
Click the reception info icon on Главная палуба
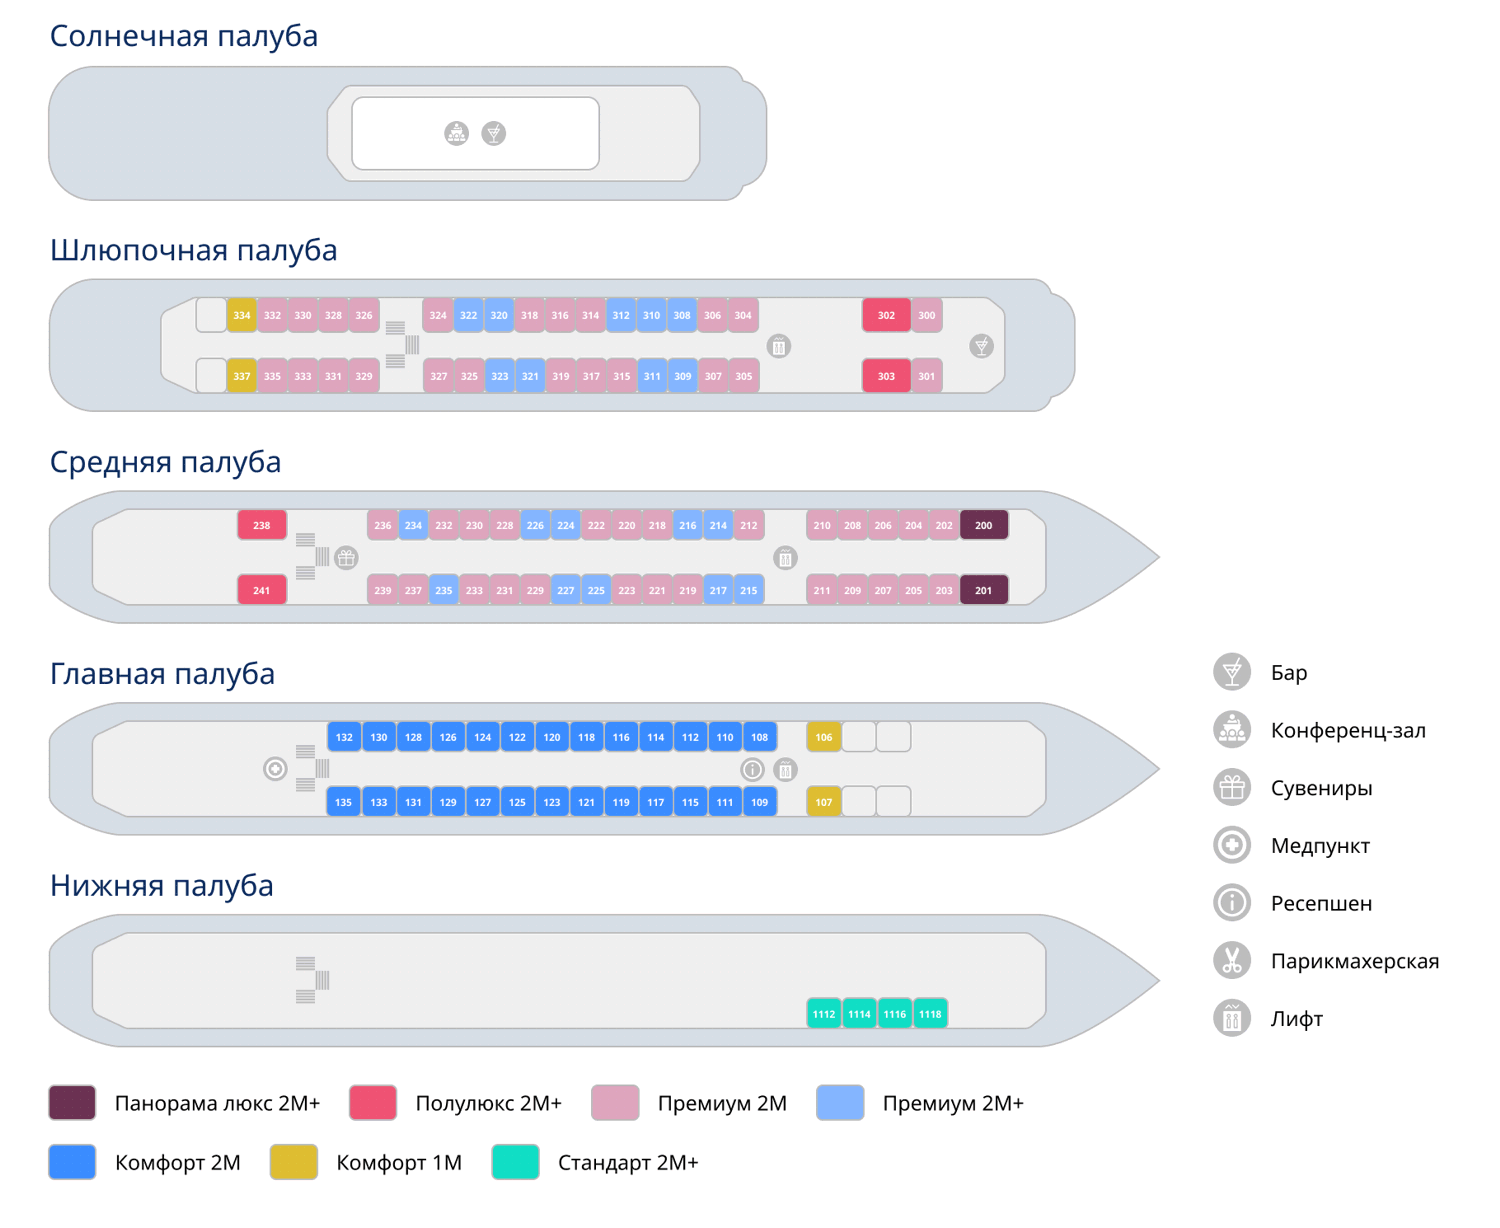click(x=752, y=769)
